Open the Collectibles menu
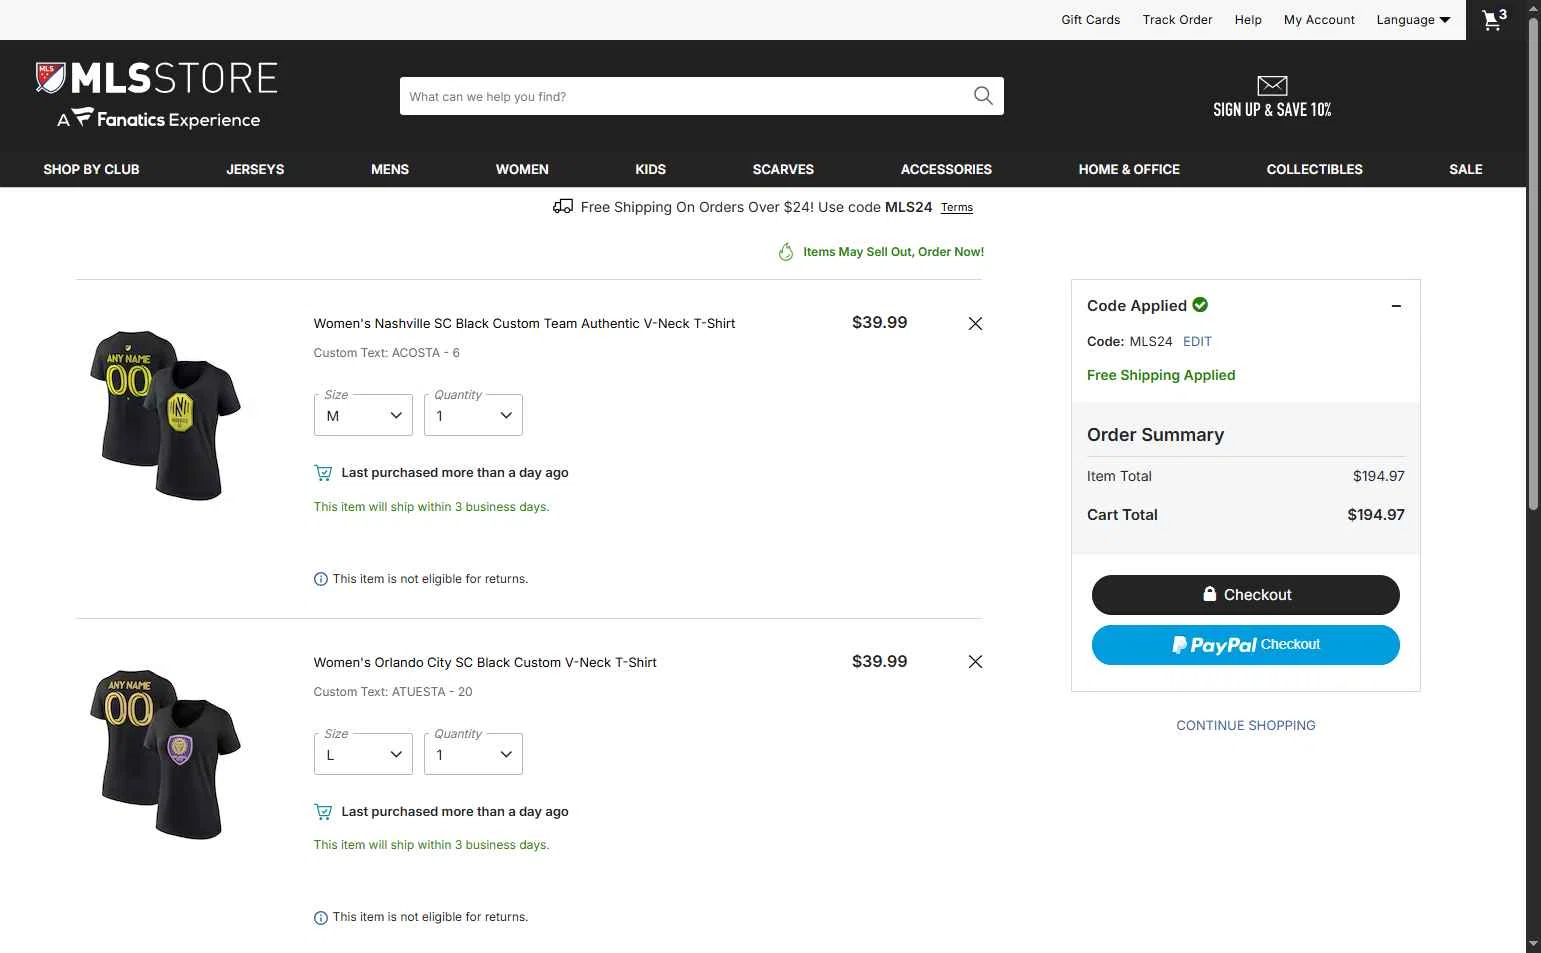Viewport: 1541px width, 953px height. (x=1314, y=169)
